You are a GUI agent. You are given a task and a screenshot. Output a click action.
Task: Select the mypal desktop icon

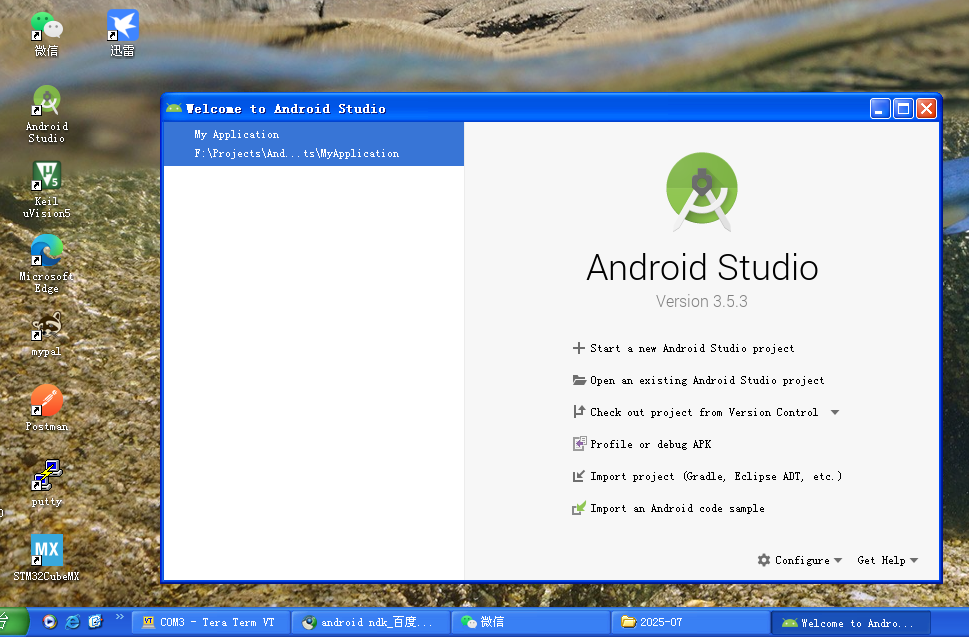(x=46, y=334)
